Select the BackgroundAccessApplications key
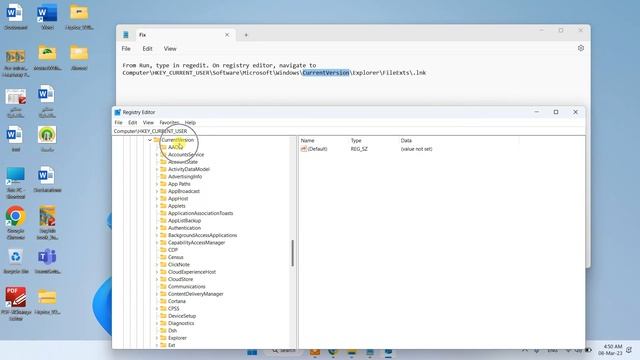The image size is (640, 360). tap(202, 236)
